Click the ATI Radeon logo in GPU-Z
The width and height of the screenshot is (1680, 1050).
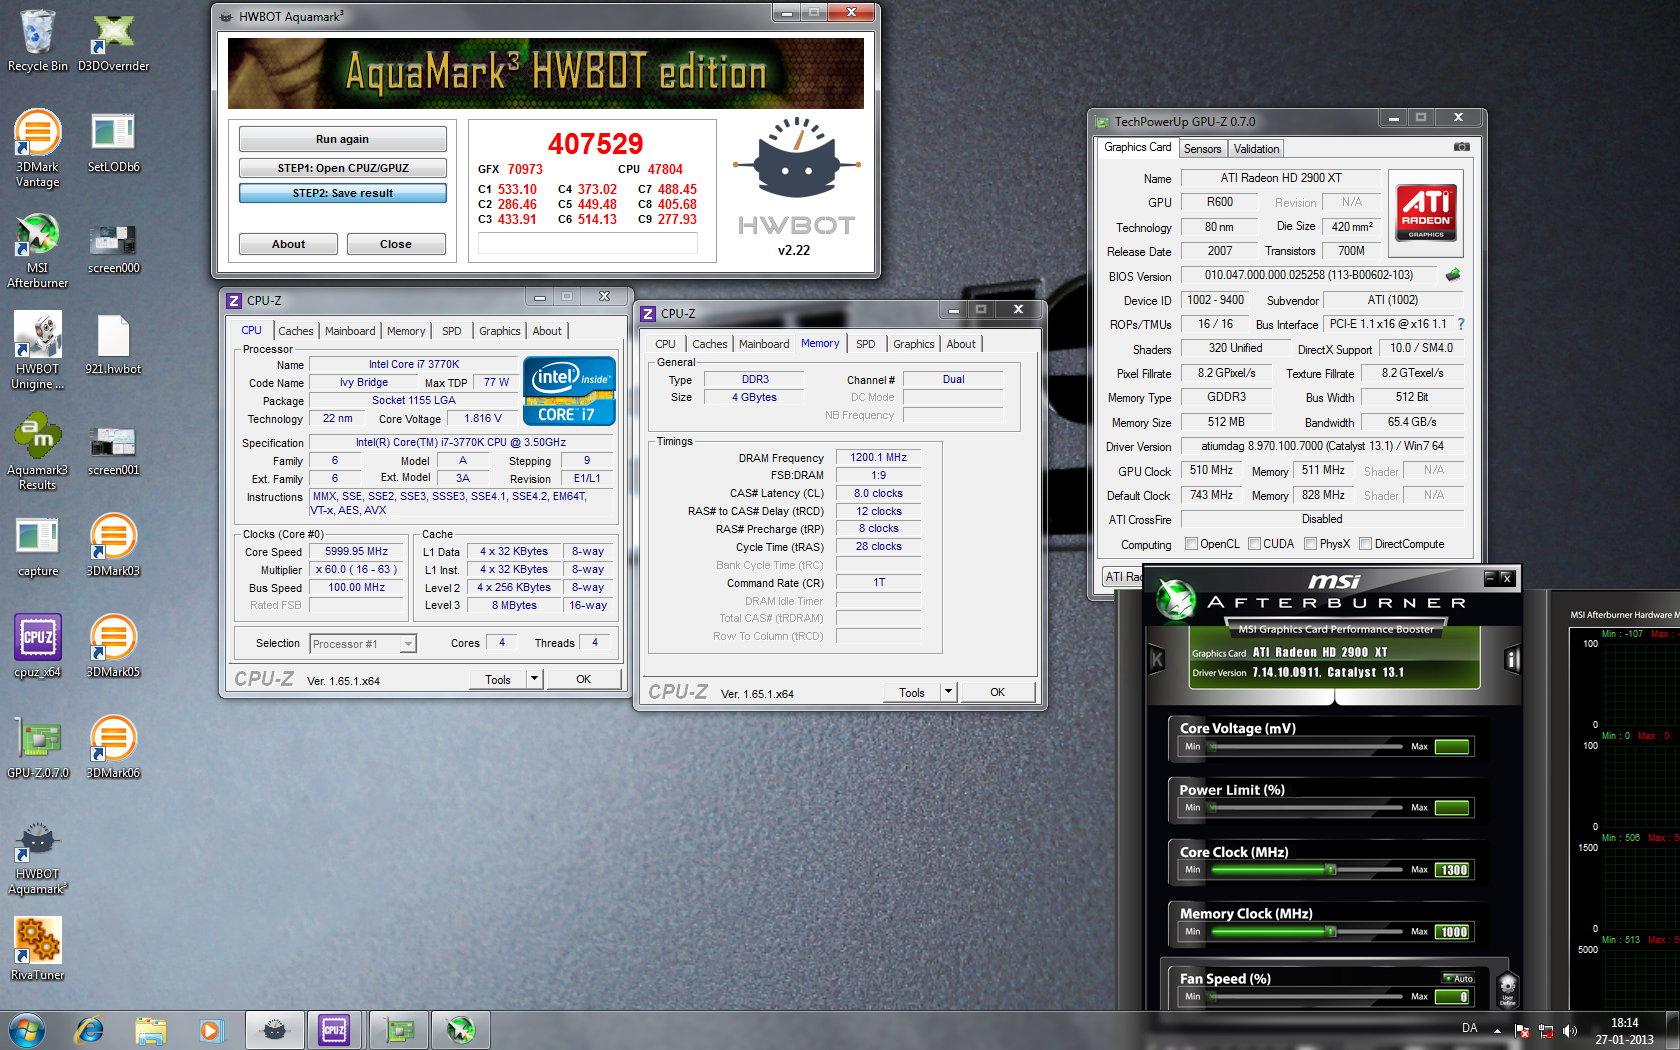(1426, 212)
